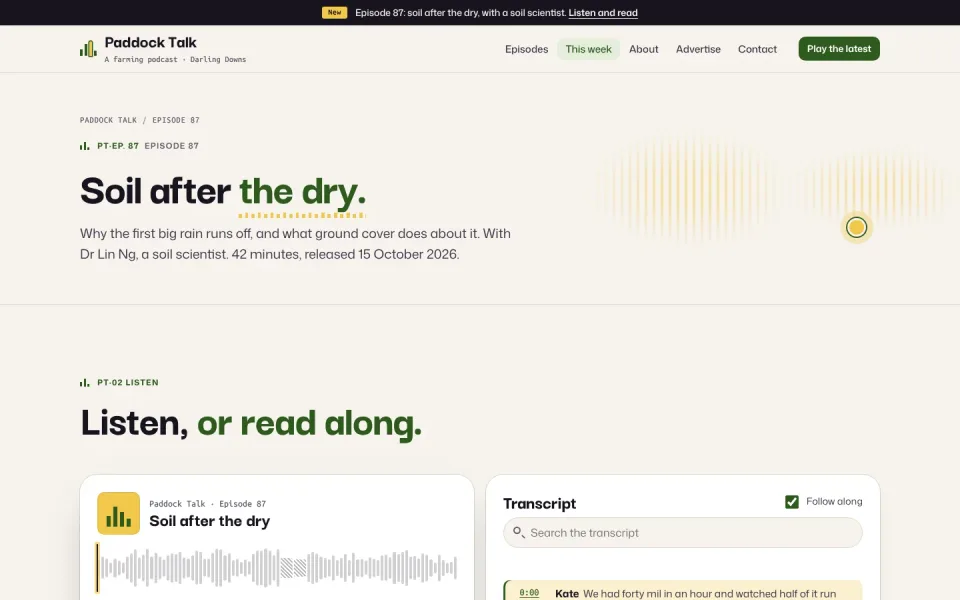
Task: Click the Search the transcript field
Action: (x=683, y=533)
